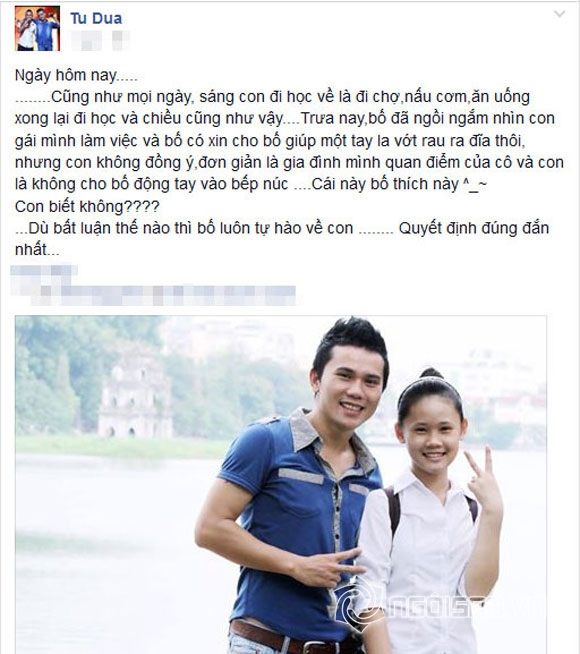Viewport: 580px width, 654px height.
Task: Click the Tu Dua profile picture
Action: [38, 29]
